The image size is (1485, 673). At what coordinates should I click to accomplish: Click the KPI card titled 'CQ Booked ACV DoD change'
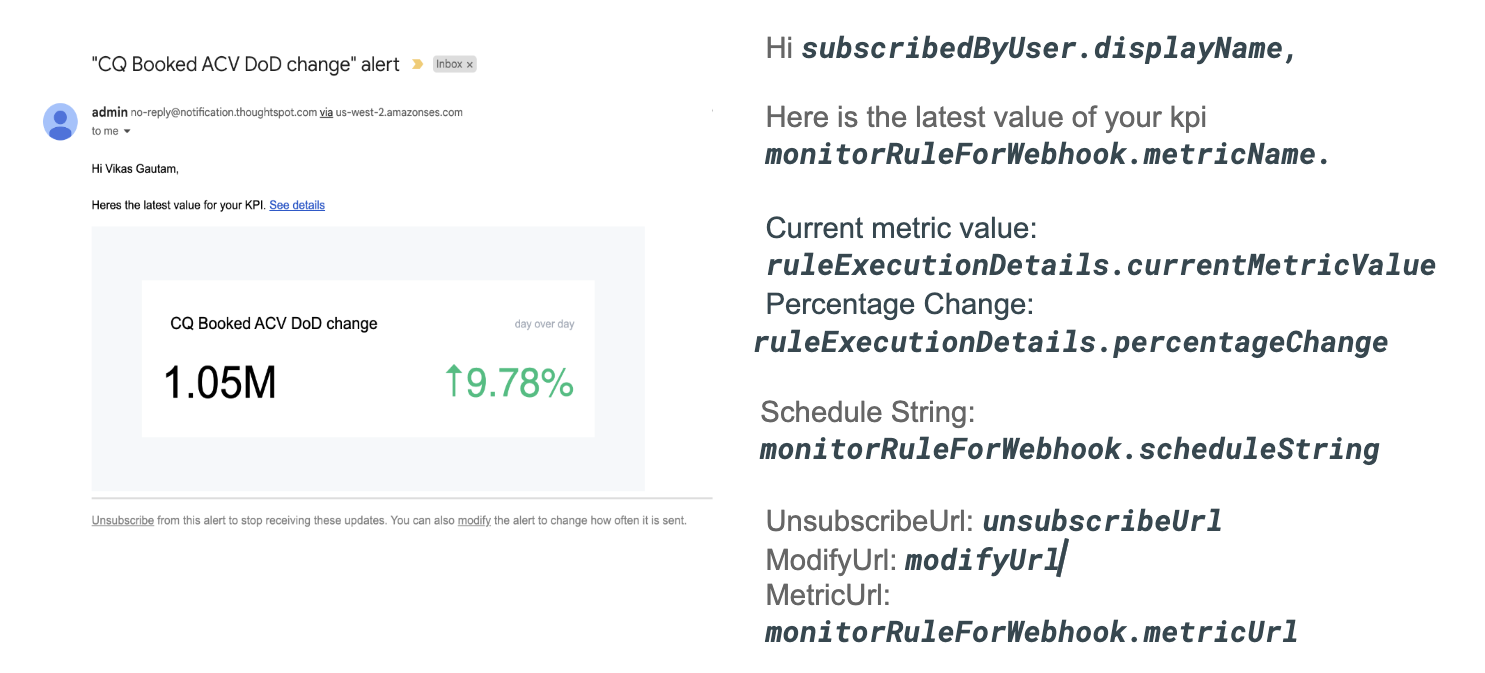(369, 360)
